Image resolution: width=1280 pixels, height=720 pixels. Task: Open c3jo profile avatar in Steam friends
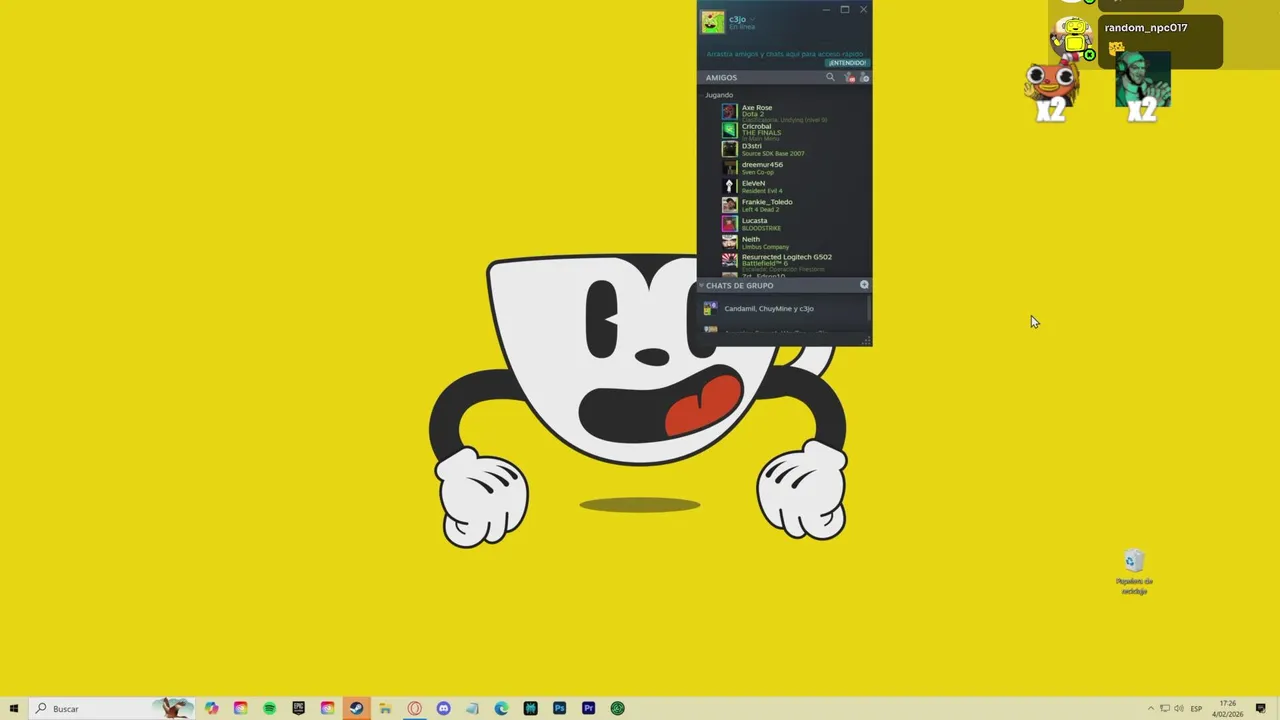point(712,22)
